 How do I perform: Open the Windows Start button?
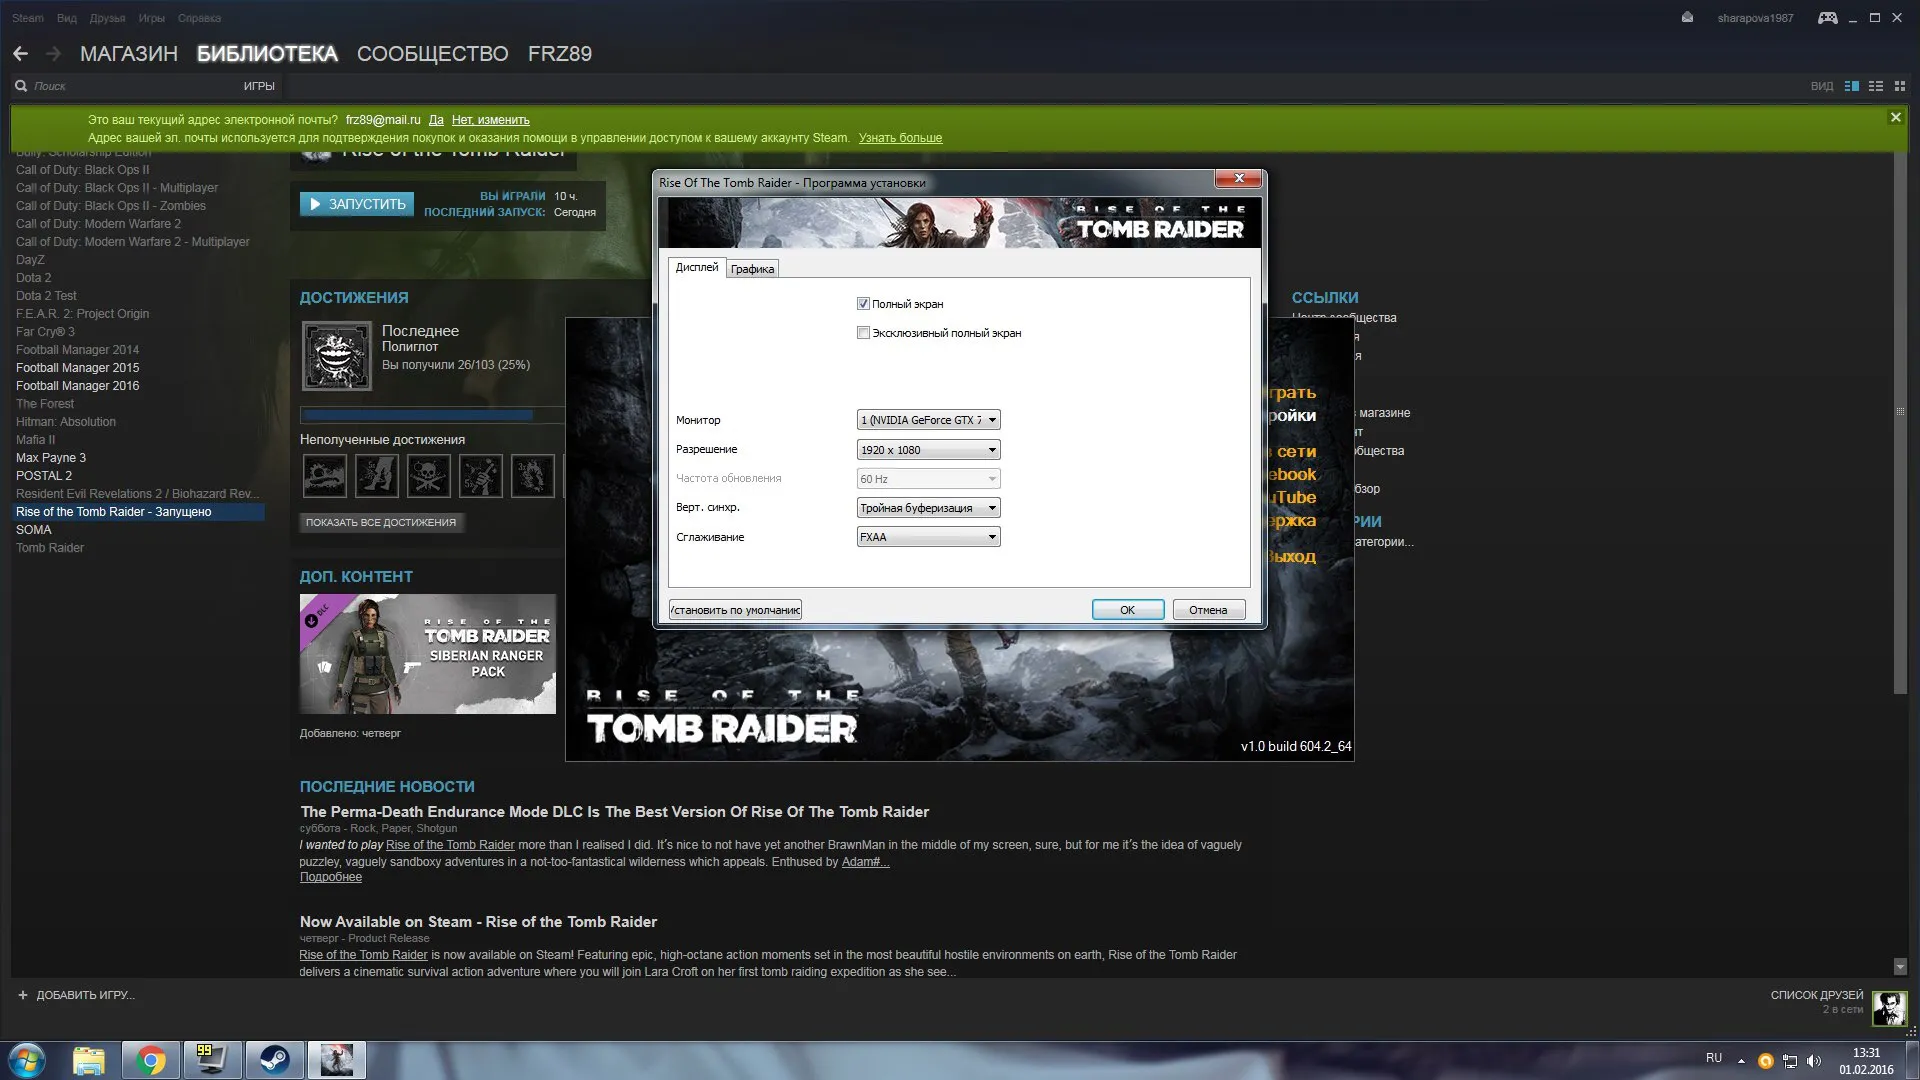click(x=27, y=1060)
